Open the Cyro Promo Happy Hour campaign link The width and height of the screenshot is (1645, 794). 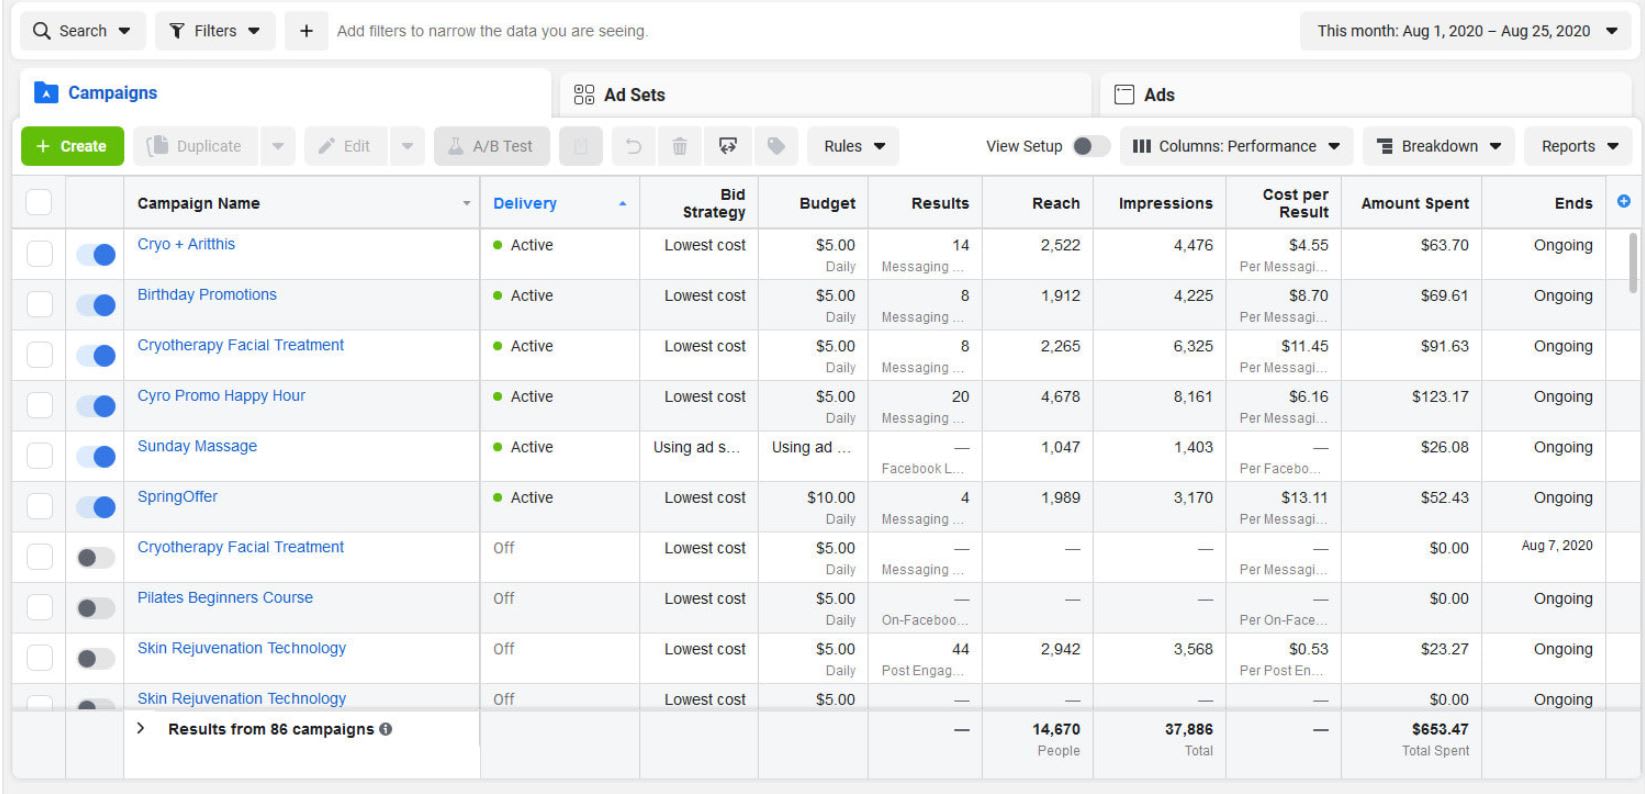(221, 395)
